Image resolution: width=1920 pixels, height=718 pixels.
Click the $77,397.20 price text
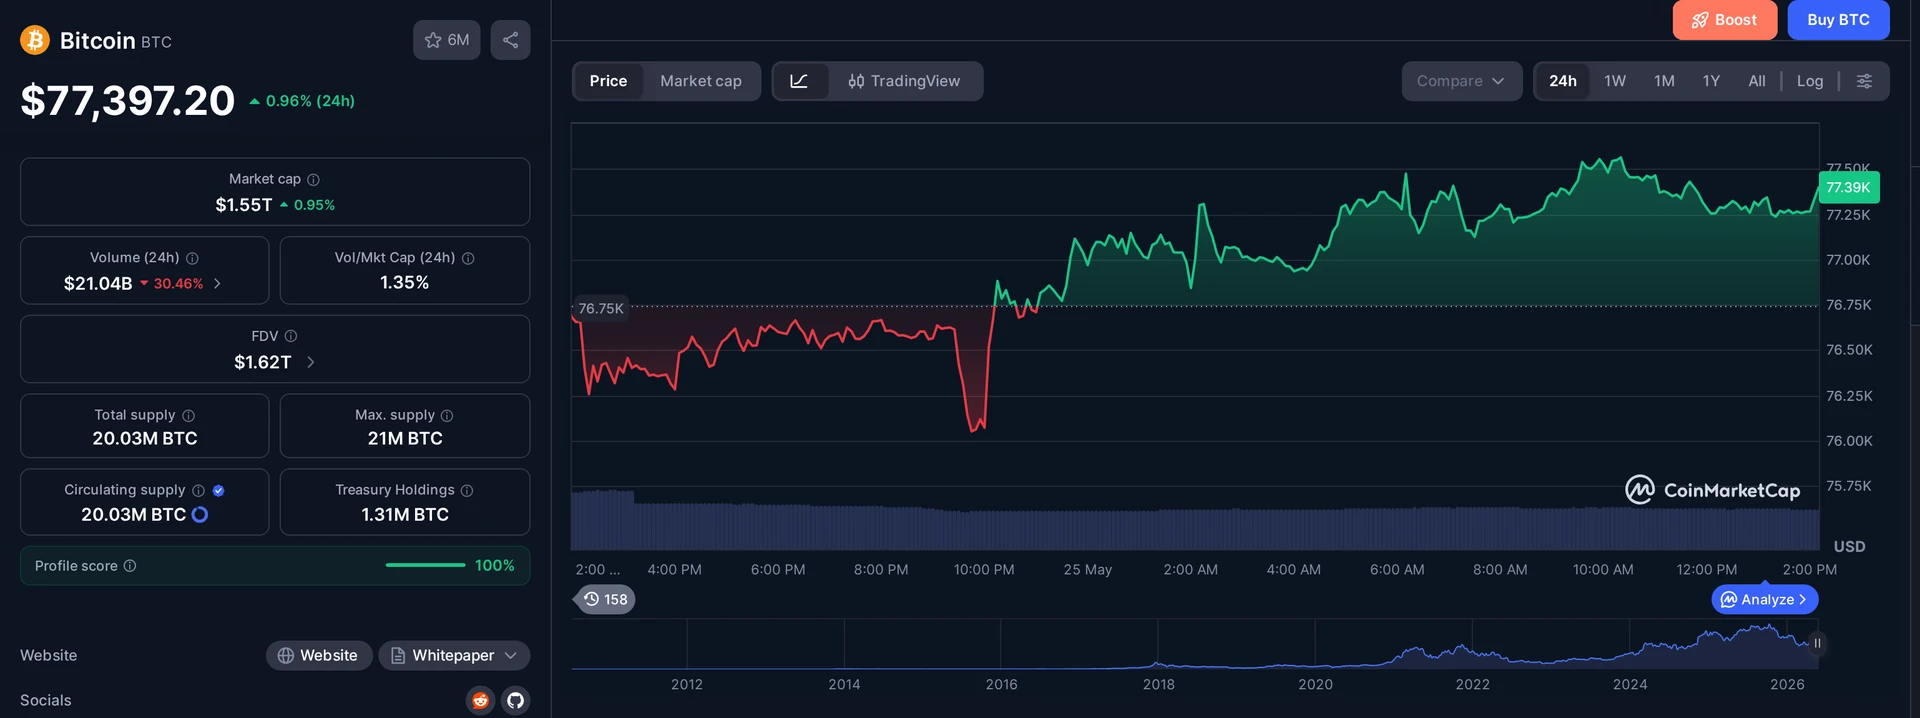(x=128, y=100)
